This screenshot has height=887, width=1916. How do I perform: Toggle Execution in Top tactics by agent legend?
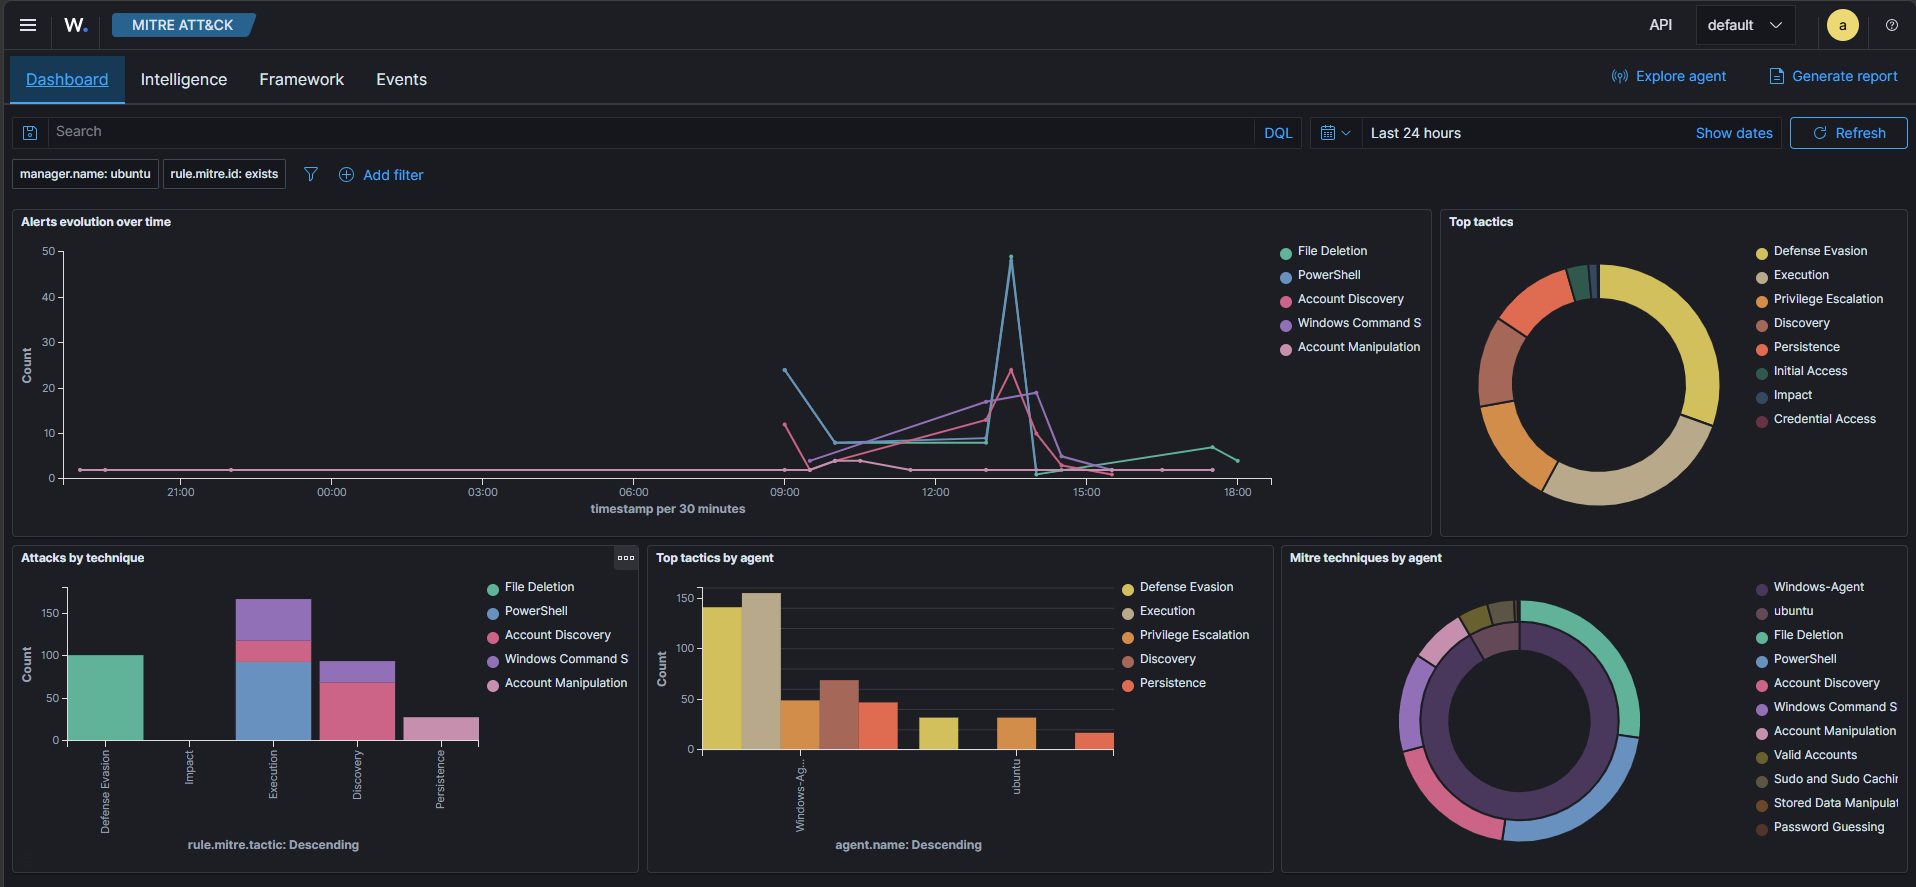coord(1166,611)
